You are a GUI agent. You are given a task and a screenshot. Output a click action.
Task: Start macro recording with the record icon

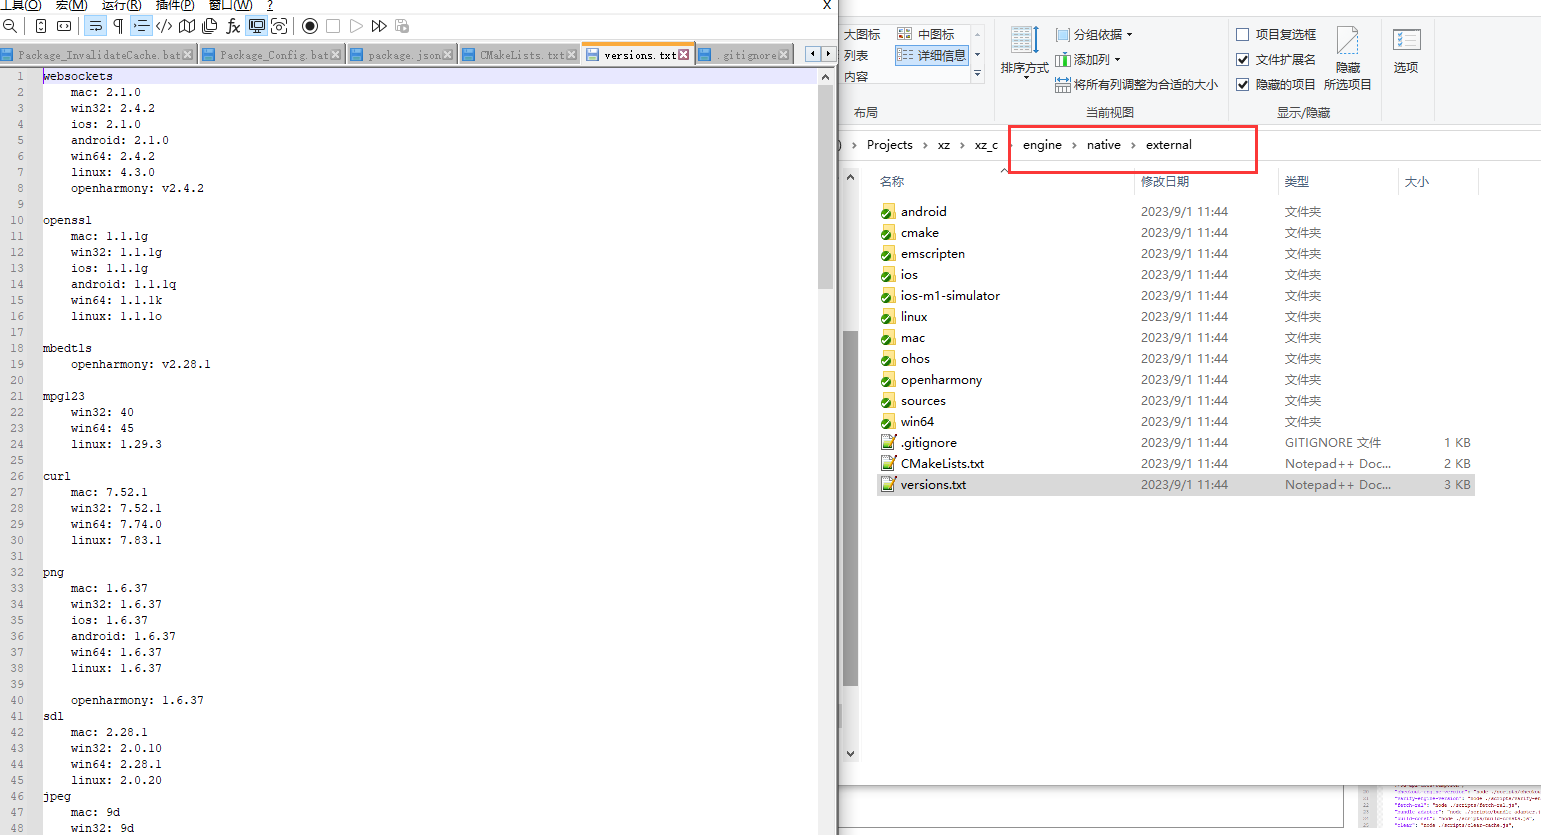[x=310, y=26]
